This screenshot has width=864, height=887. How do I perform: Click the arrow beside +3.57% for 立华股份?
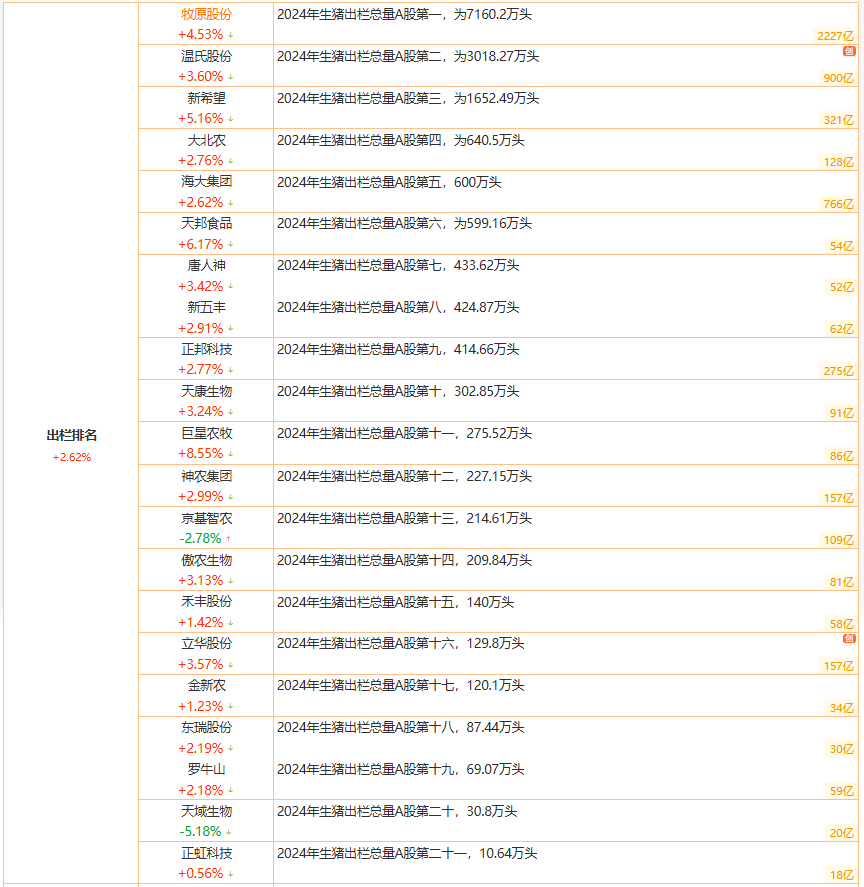[230, 665]
